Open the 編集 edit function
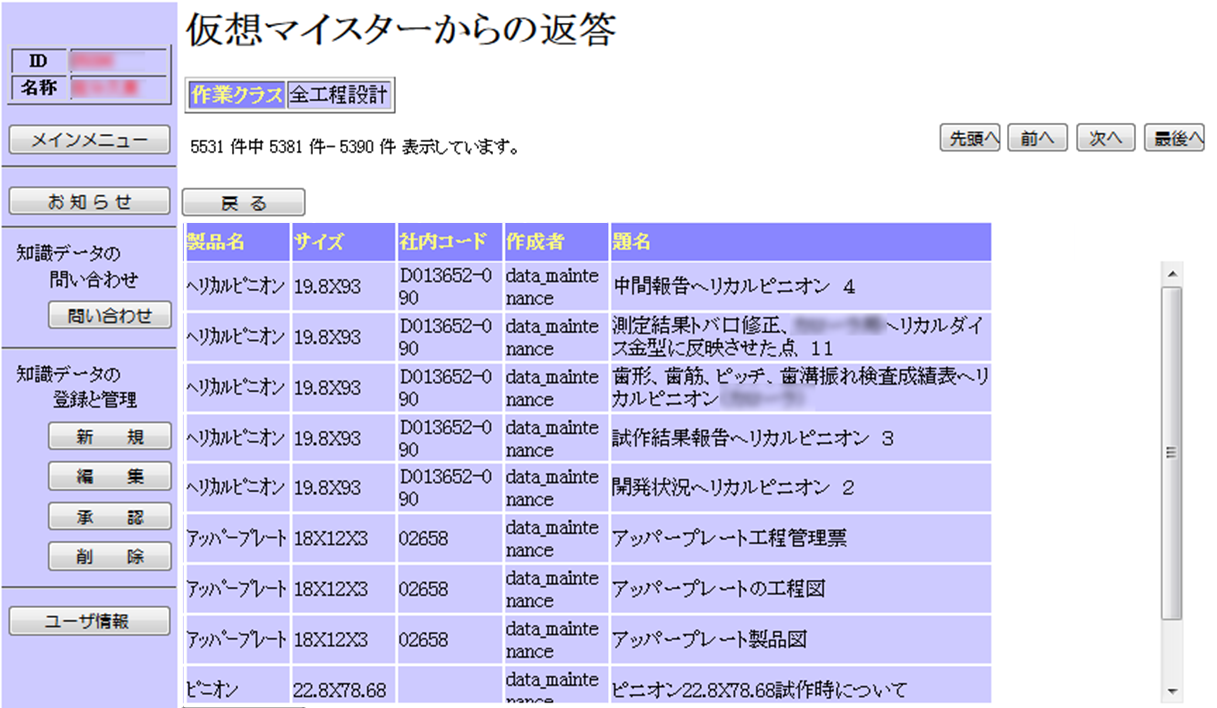Image resolution: width=1217 pixels, height=708 pixels. pos(110,477)
